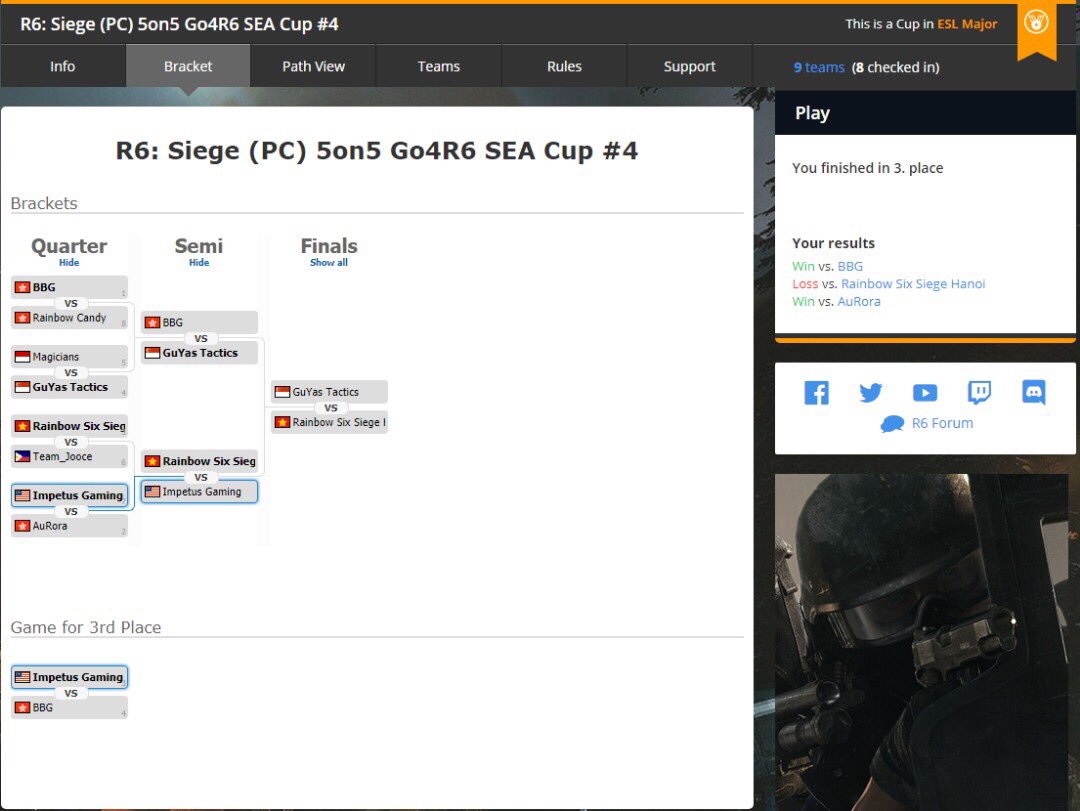1080x811 pixels.
Task: Open AuRora link in Your results
Action: click(859, 302)
